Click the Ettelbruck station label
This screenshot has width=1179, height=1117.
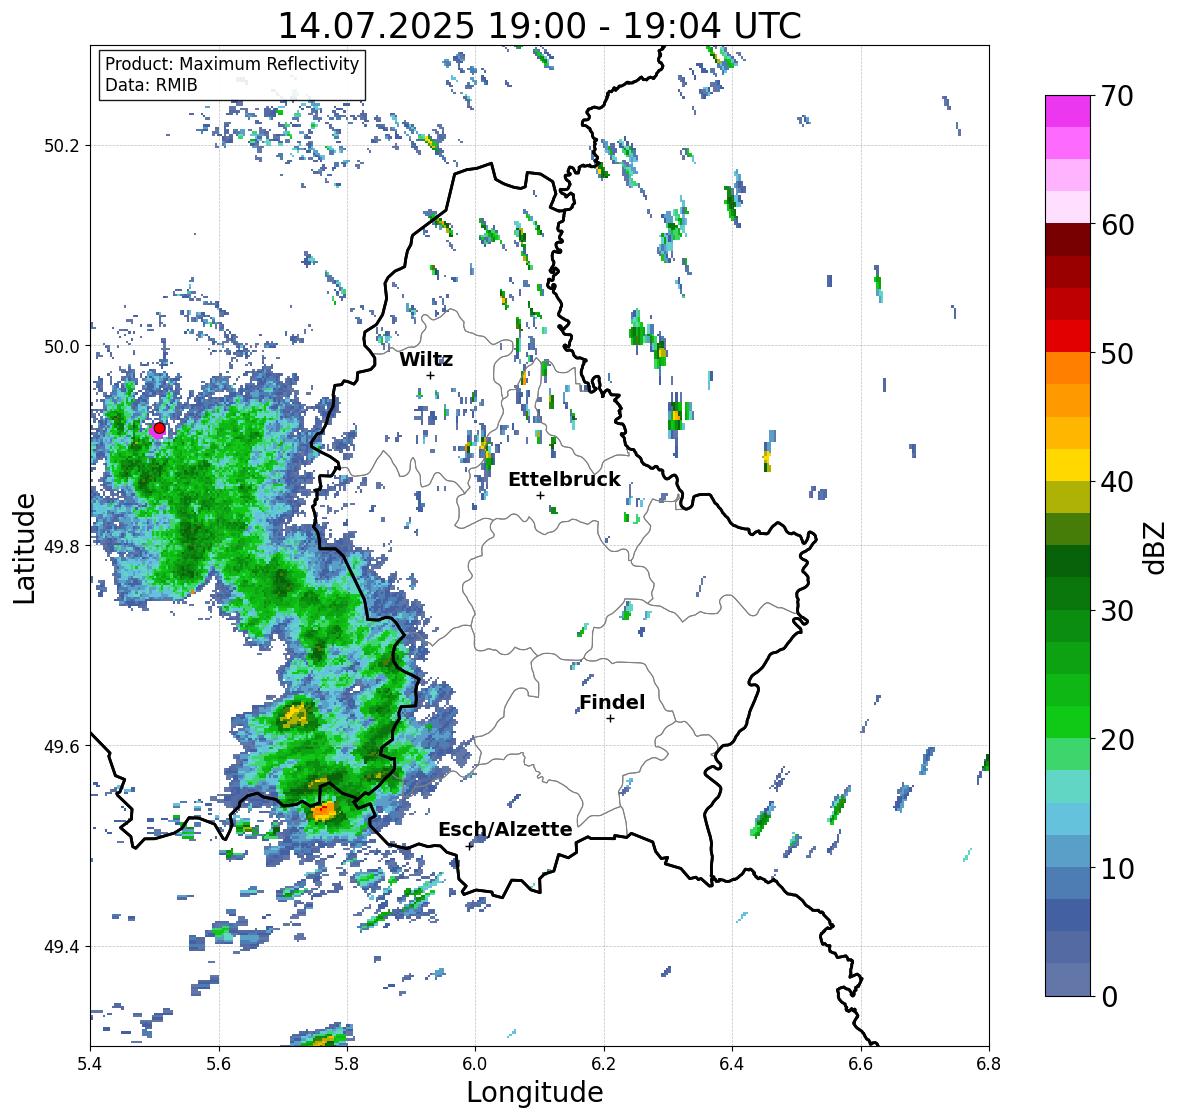(x=564, y=480)
